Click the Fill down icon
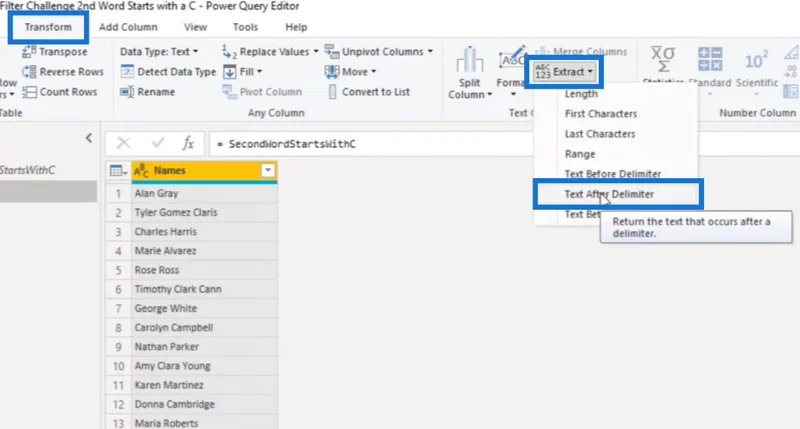The height and width of the screenshot is (429, 800). pyautogui.click(x=230, y=71)
